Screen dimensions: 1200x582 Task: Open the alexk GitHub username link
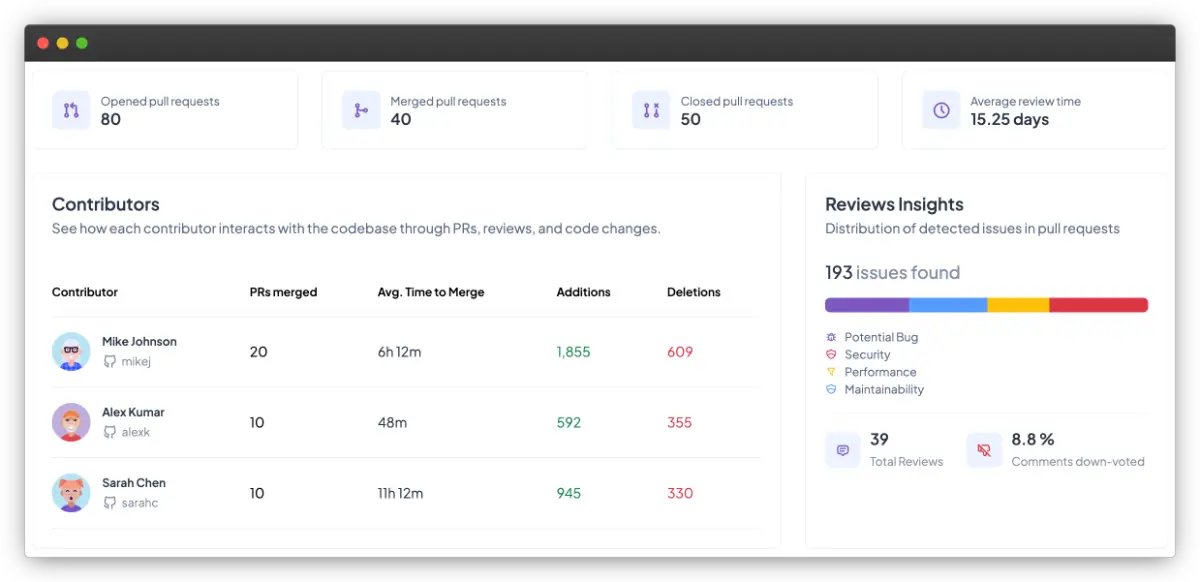[x=135, y=432]
